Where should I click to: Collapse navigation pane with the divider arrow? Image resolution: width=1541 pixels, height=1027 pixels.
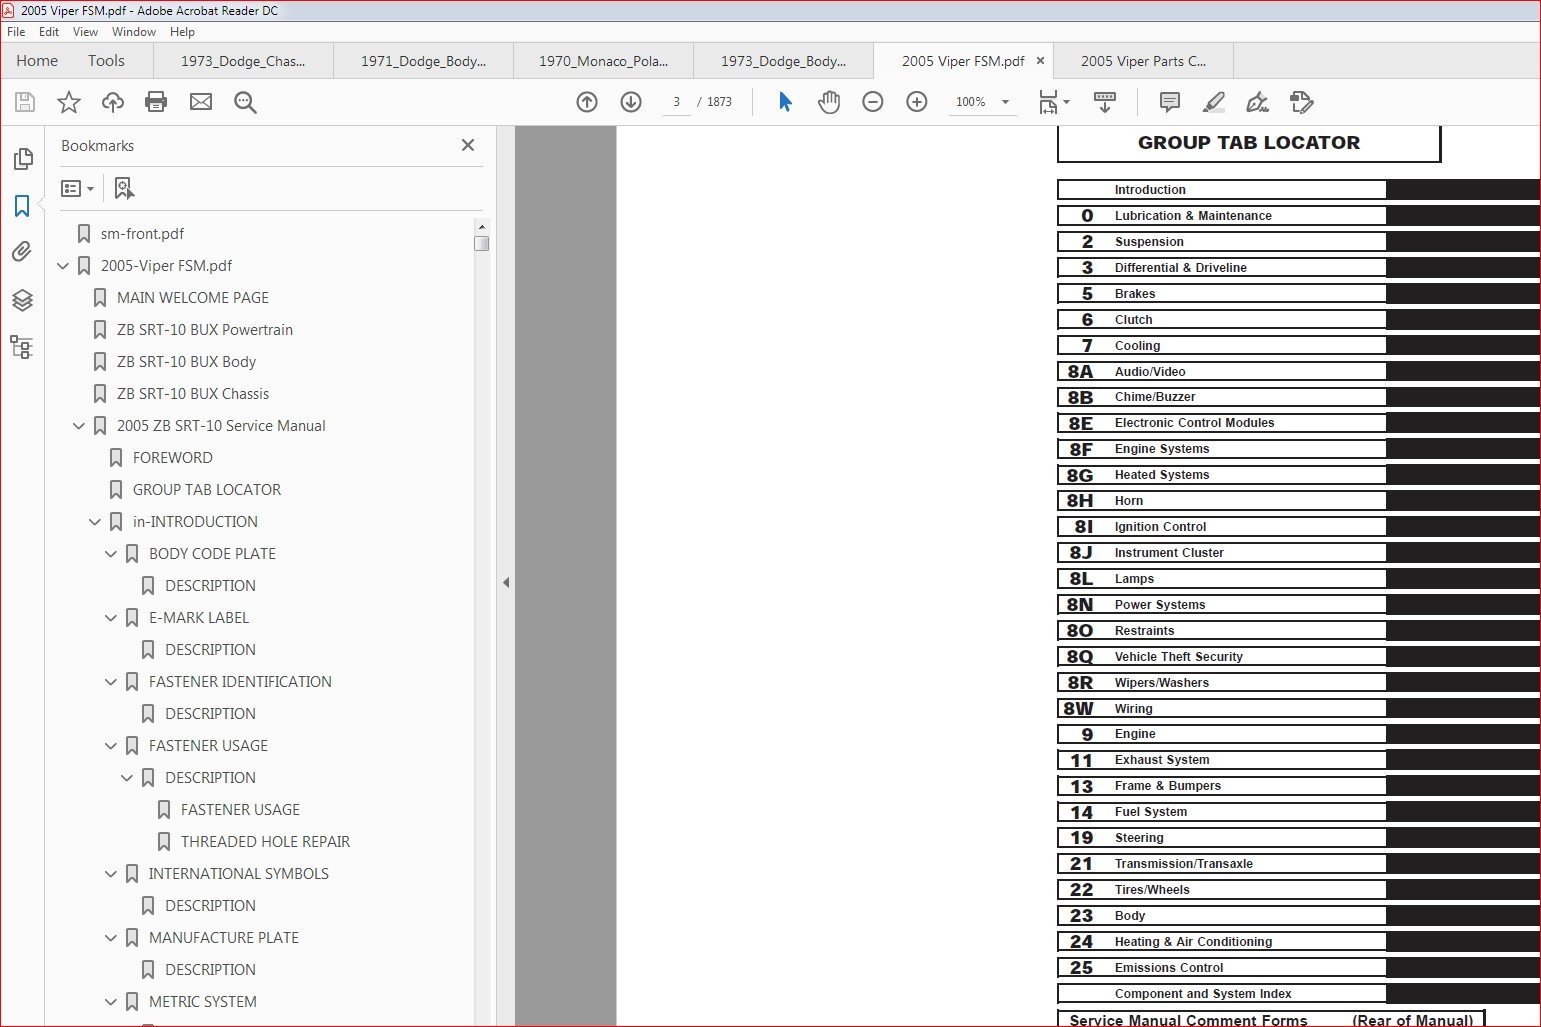[506, 582]
